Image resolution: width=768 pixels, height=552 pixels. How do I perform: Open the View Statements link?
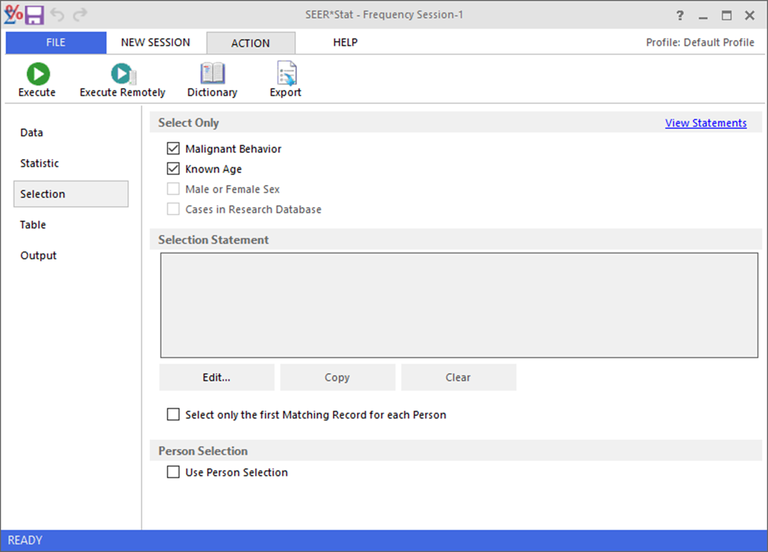pyautogui.click(x=705, y=123)
